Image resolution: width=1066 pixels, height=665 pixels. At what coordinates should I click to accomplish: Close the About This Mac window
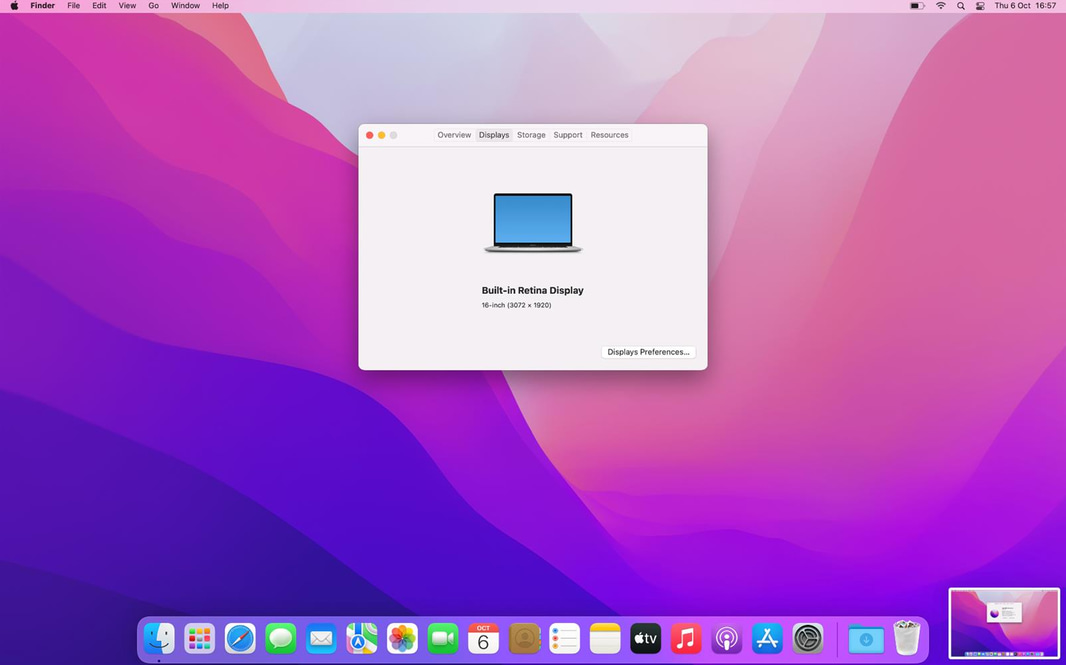(370, 135)
